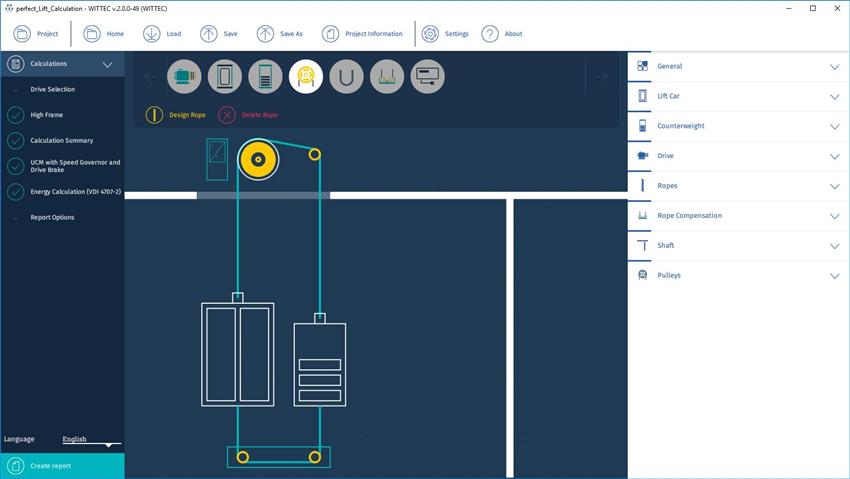The width and height of the screenshot is (850, 479).
Task: Select the yellow traction sheave in diagram
Action: coord(258,159)
